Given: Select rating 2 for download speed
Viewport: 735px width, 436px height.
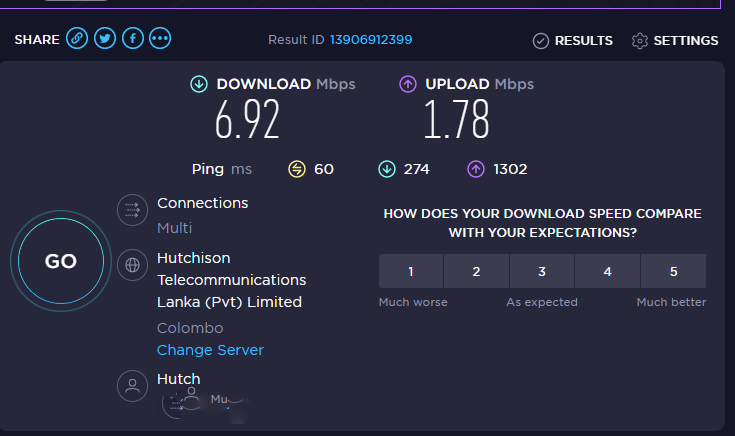Looking at the screenshot, I should click(476, 271).
